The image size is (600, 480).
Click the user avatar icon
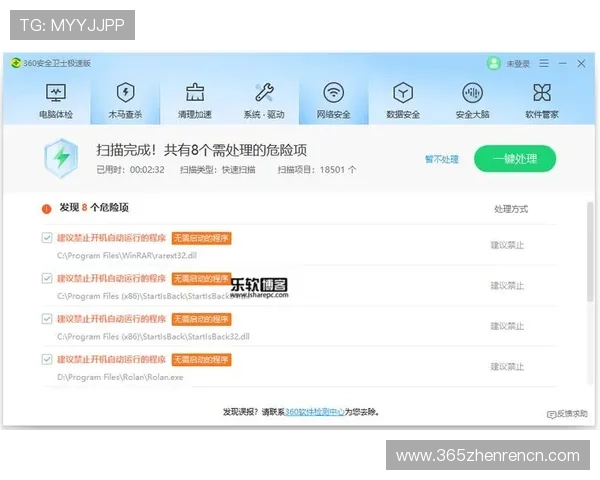494,63
